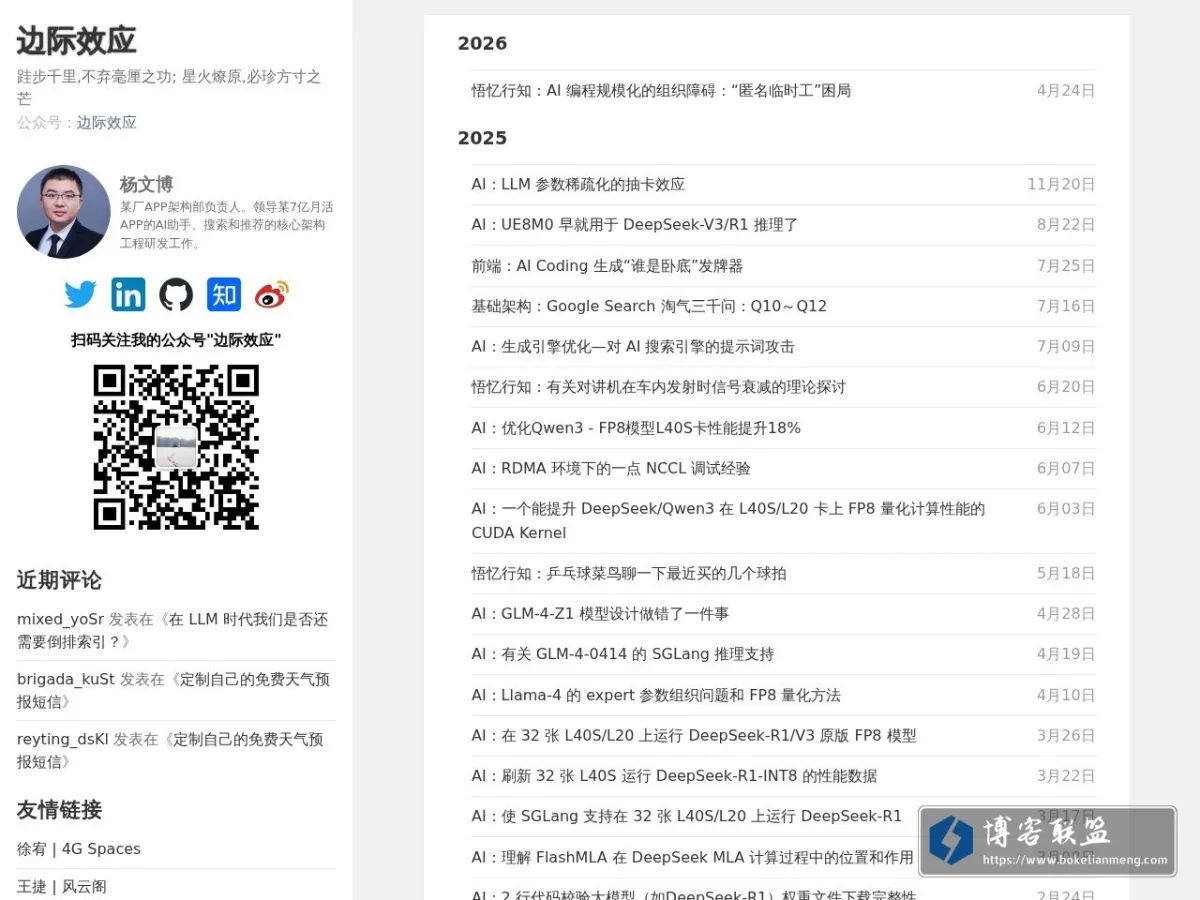Screen dimensions: 1200x900
Task: Click the date 11月20日
Action: (1061, 184)
